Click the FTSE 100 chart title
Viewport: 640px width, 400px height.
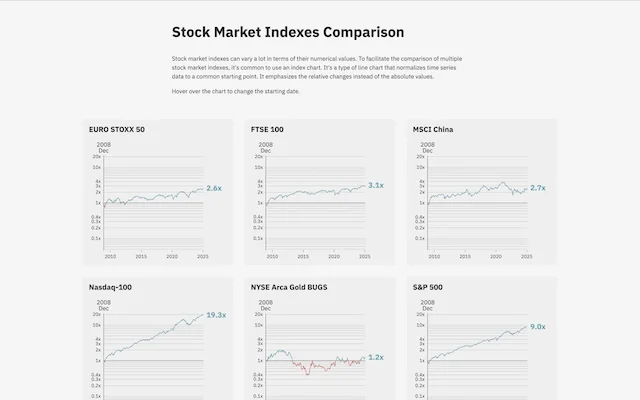click(x=267, y=129)
